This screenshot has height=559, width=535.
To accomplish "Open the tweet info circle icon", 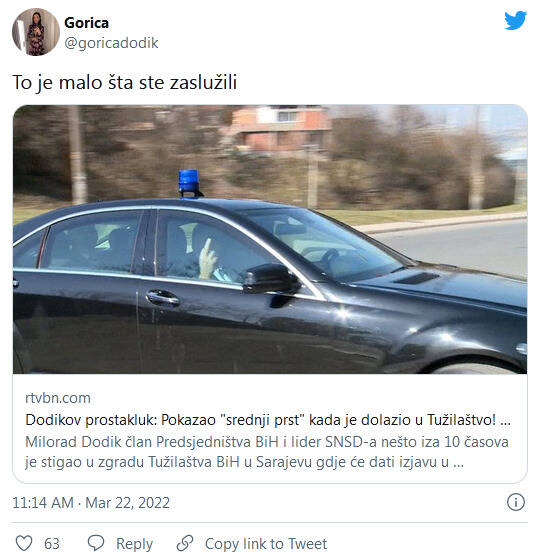I will 515,502.
